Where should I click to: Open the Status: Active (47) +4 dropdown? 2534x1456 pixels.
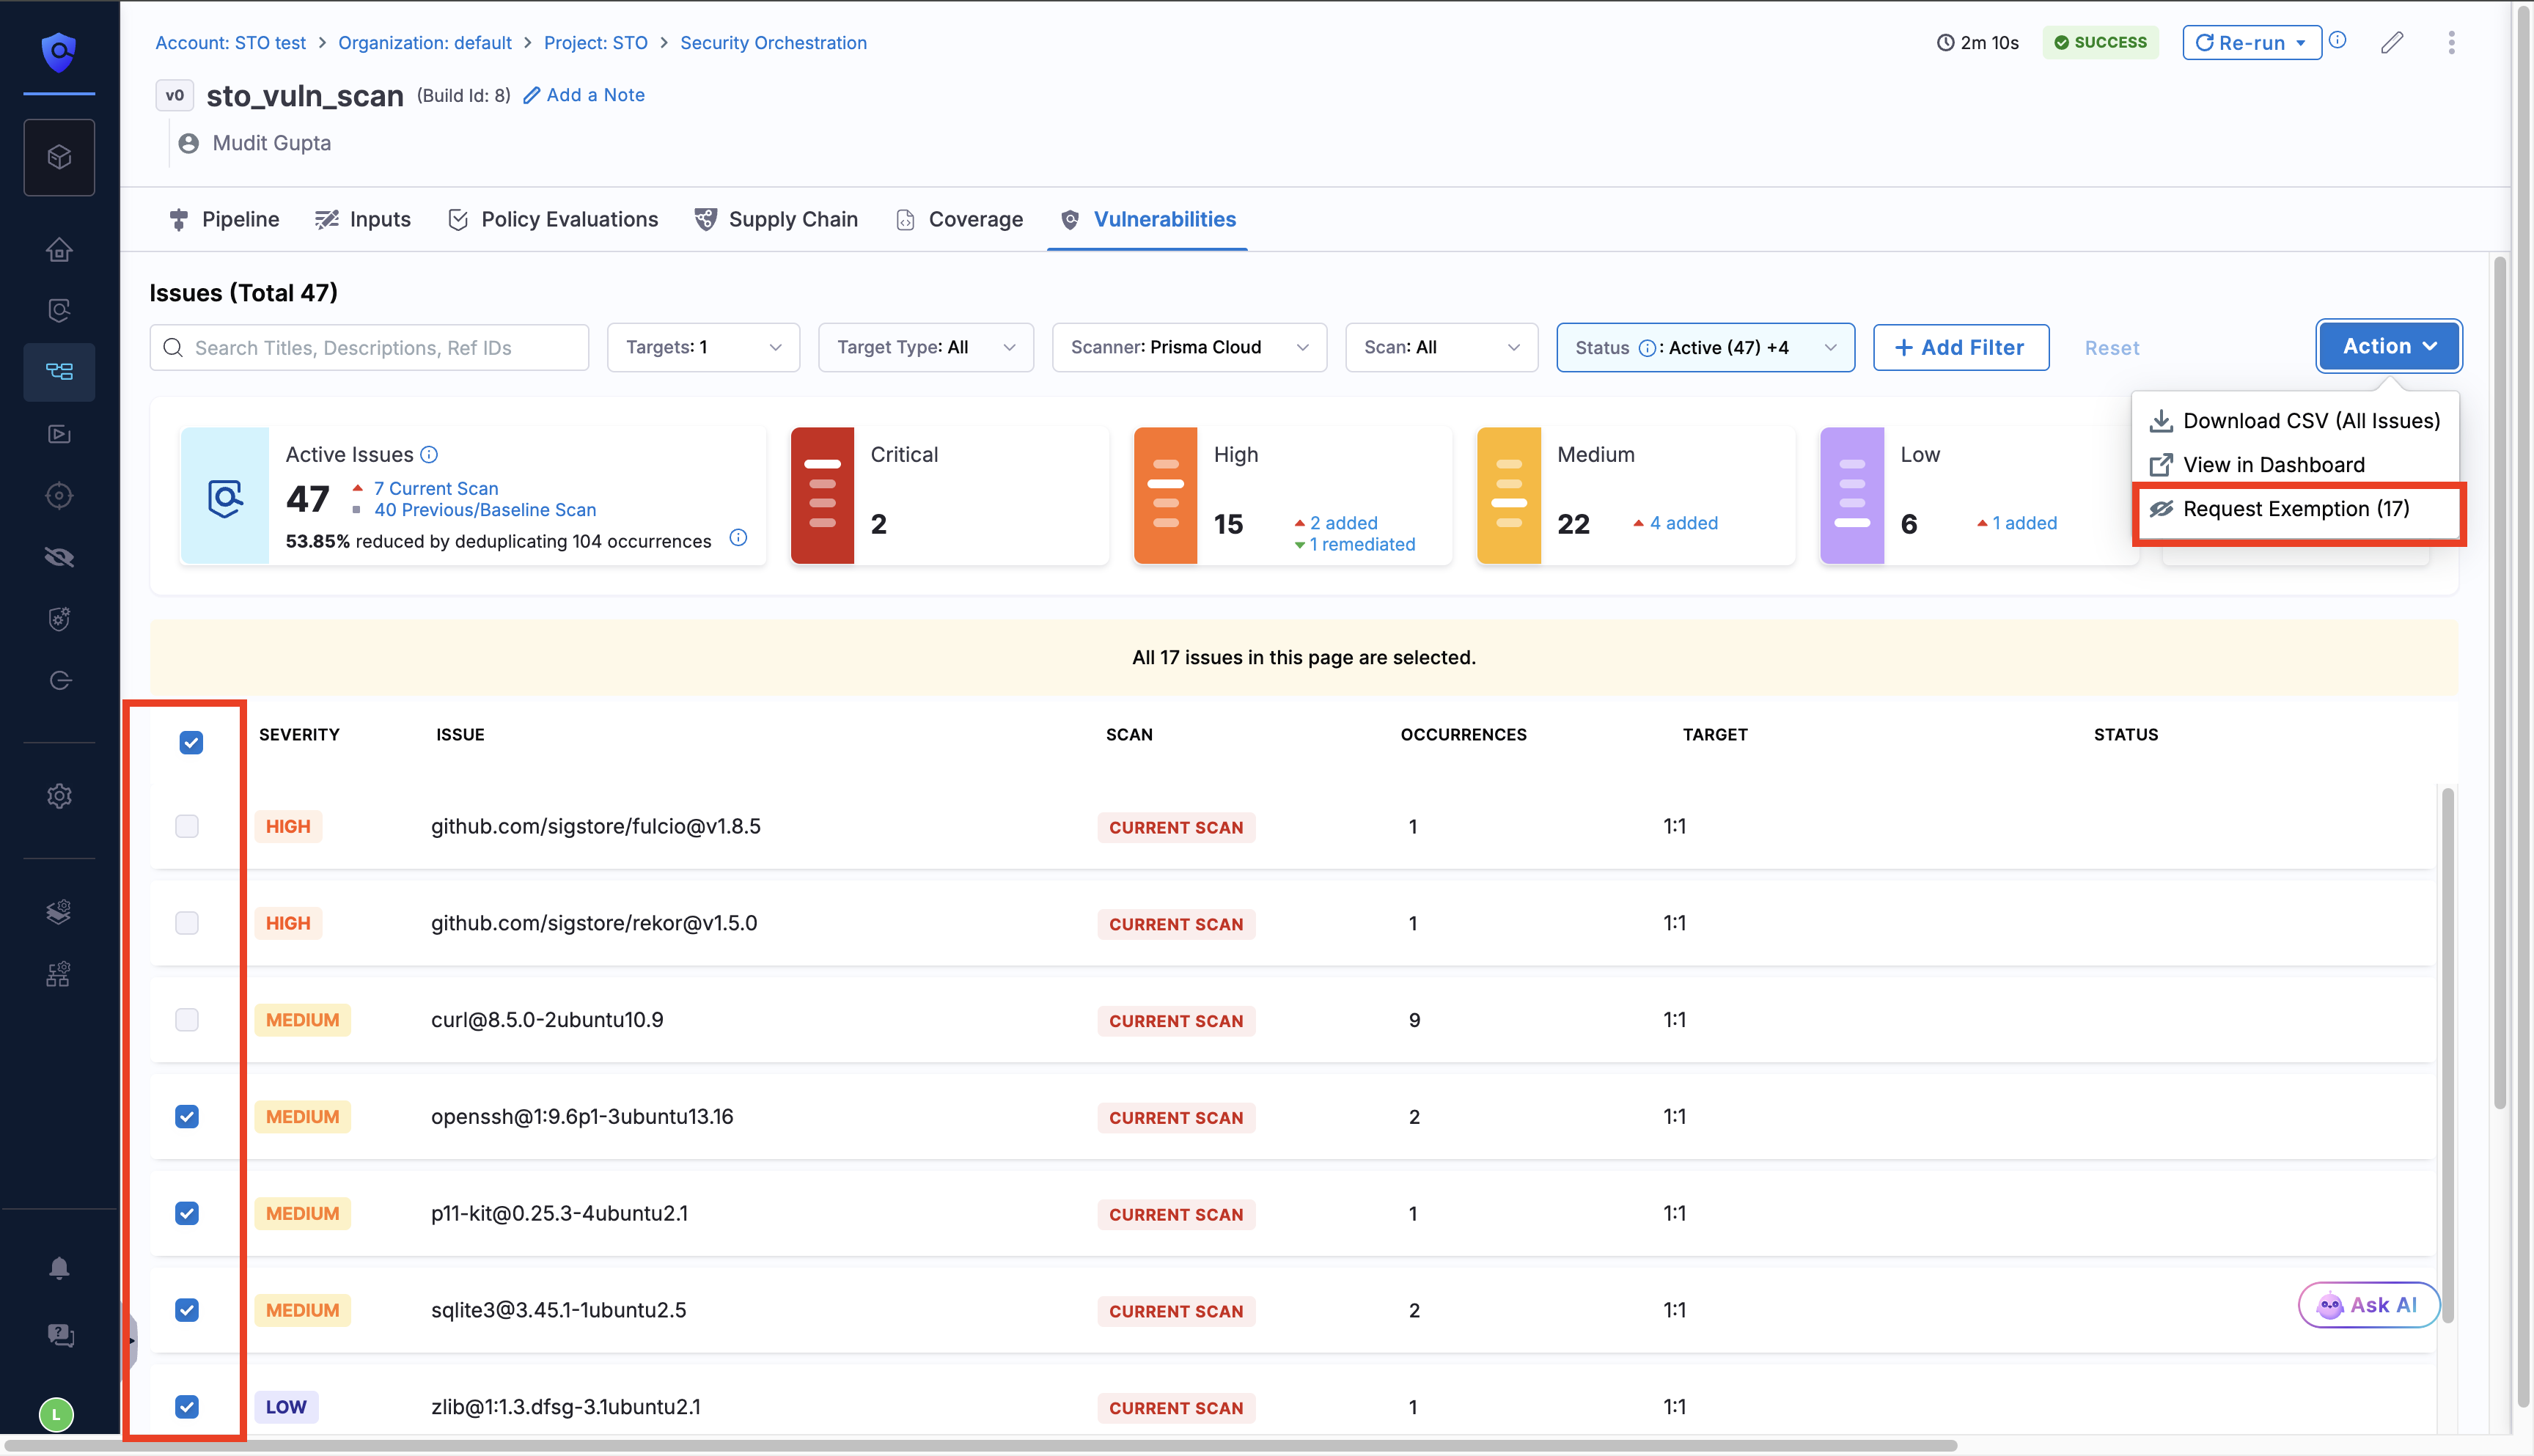tap(1705, 347)
